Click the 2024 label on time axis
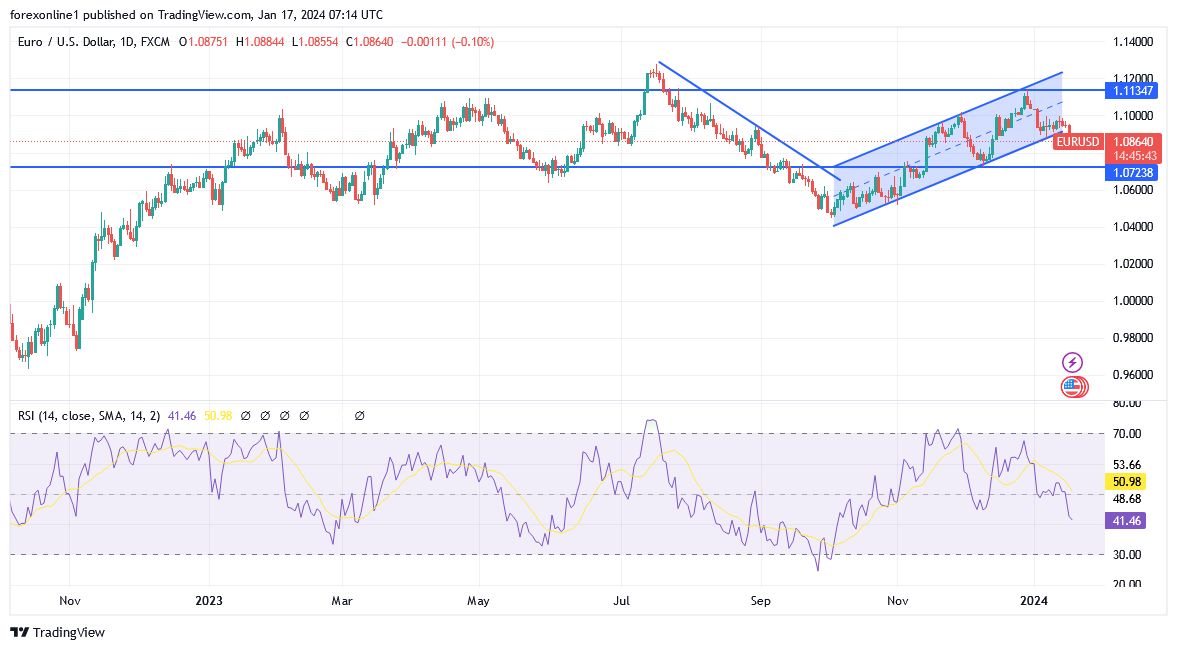 [x=1031, y=602]
